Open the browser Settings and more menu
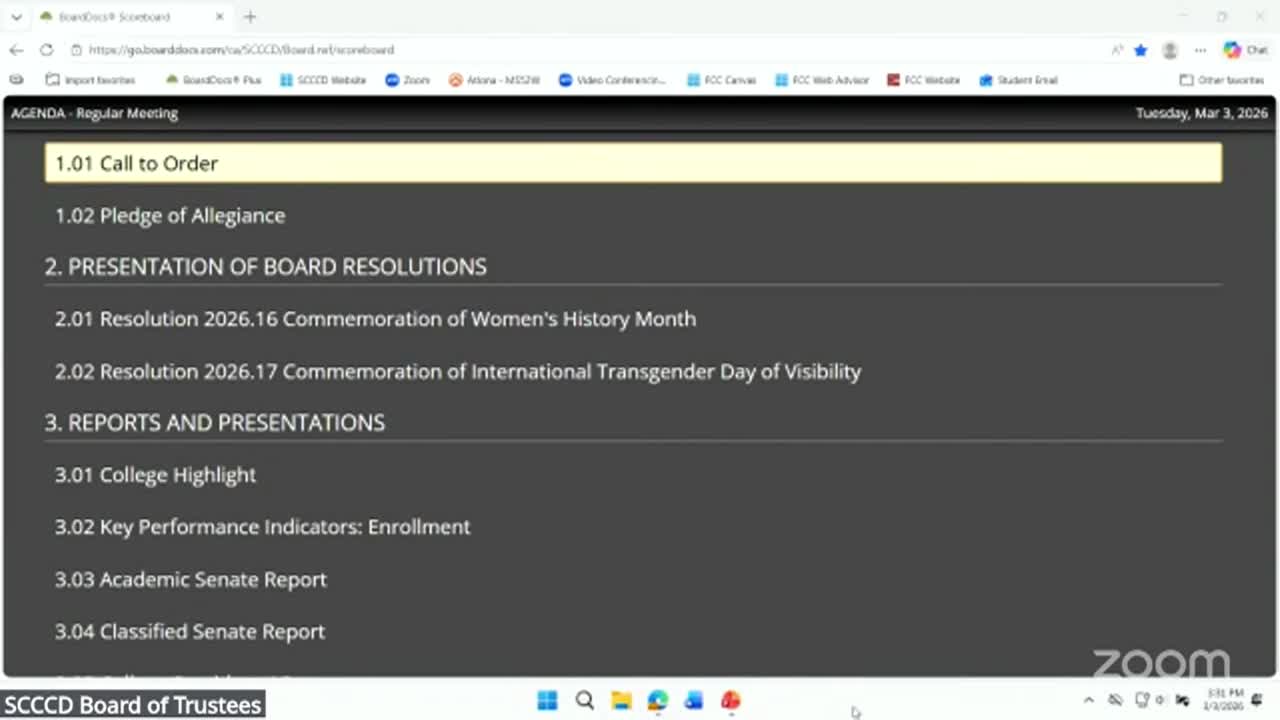This screenshot has width=1280, height=720. (x=1200, y=49)
